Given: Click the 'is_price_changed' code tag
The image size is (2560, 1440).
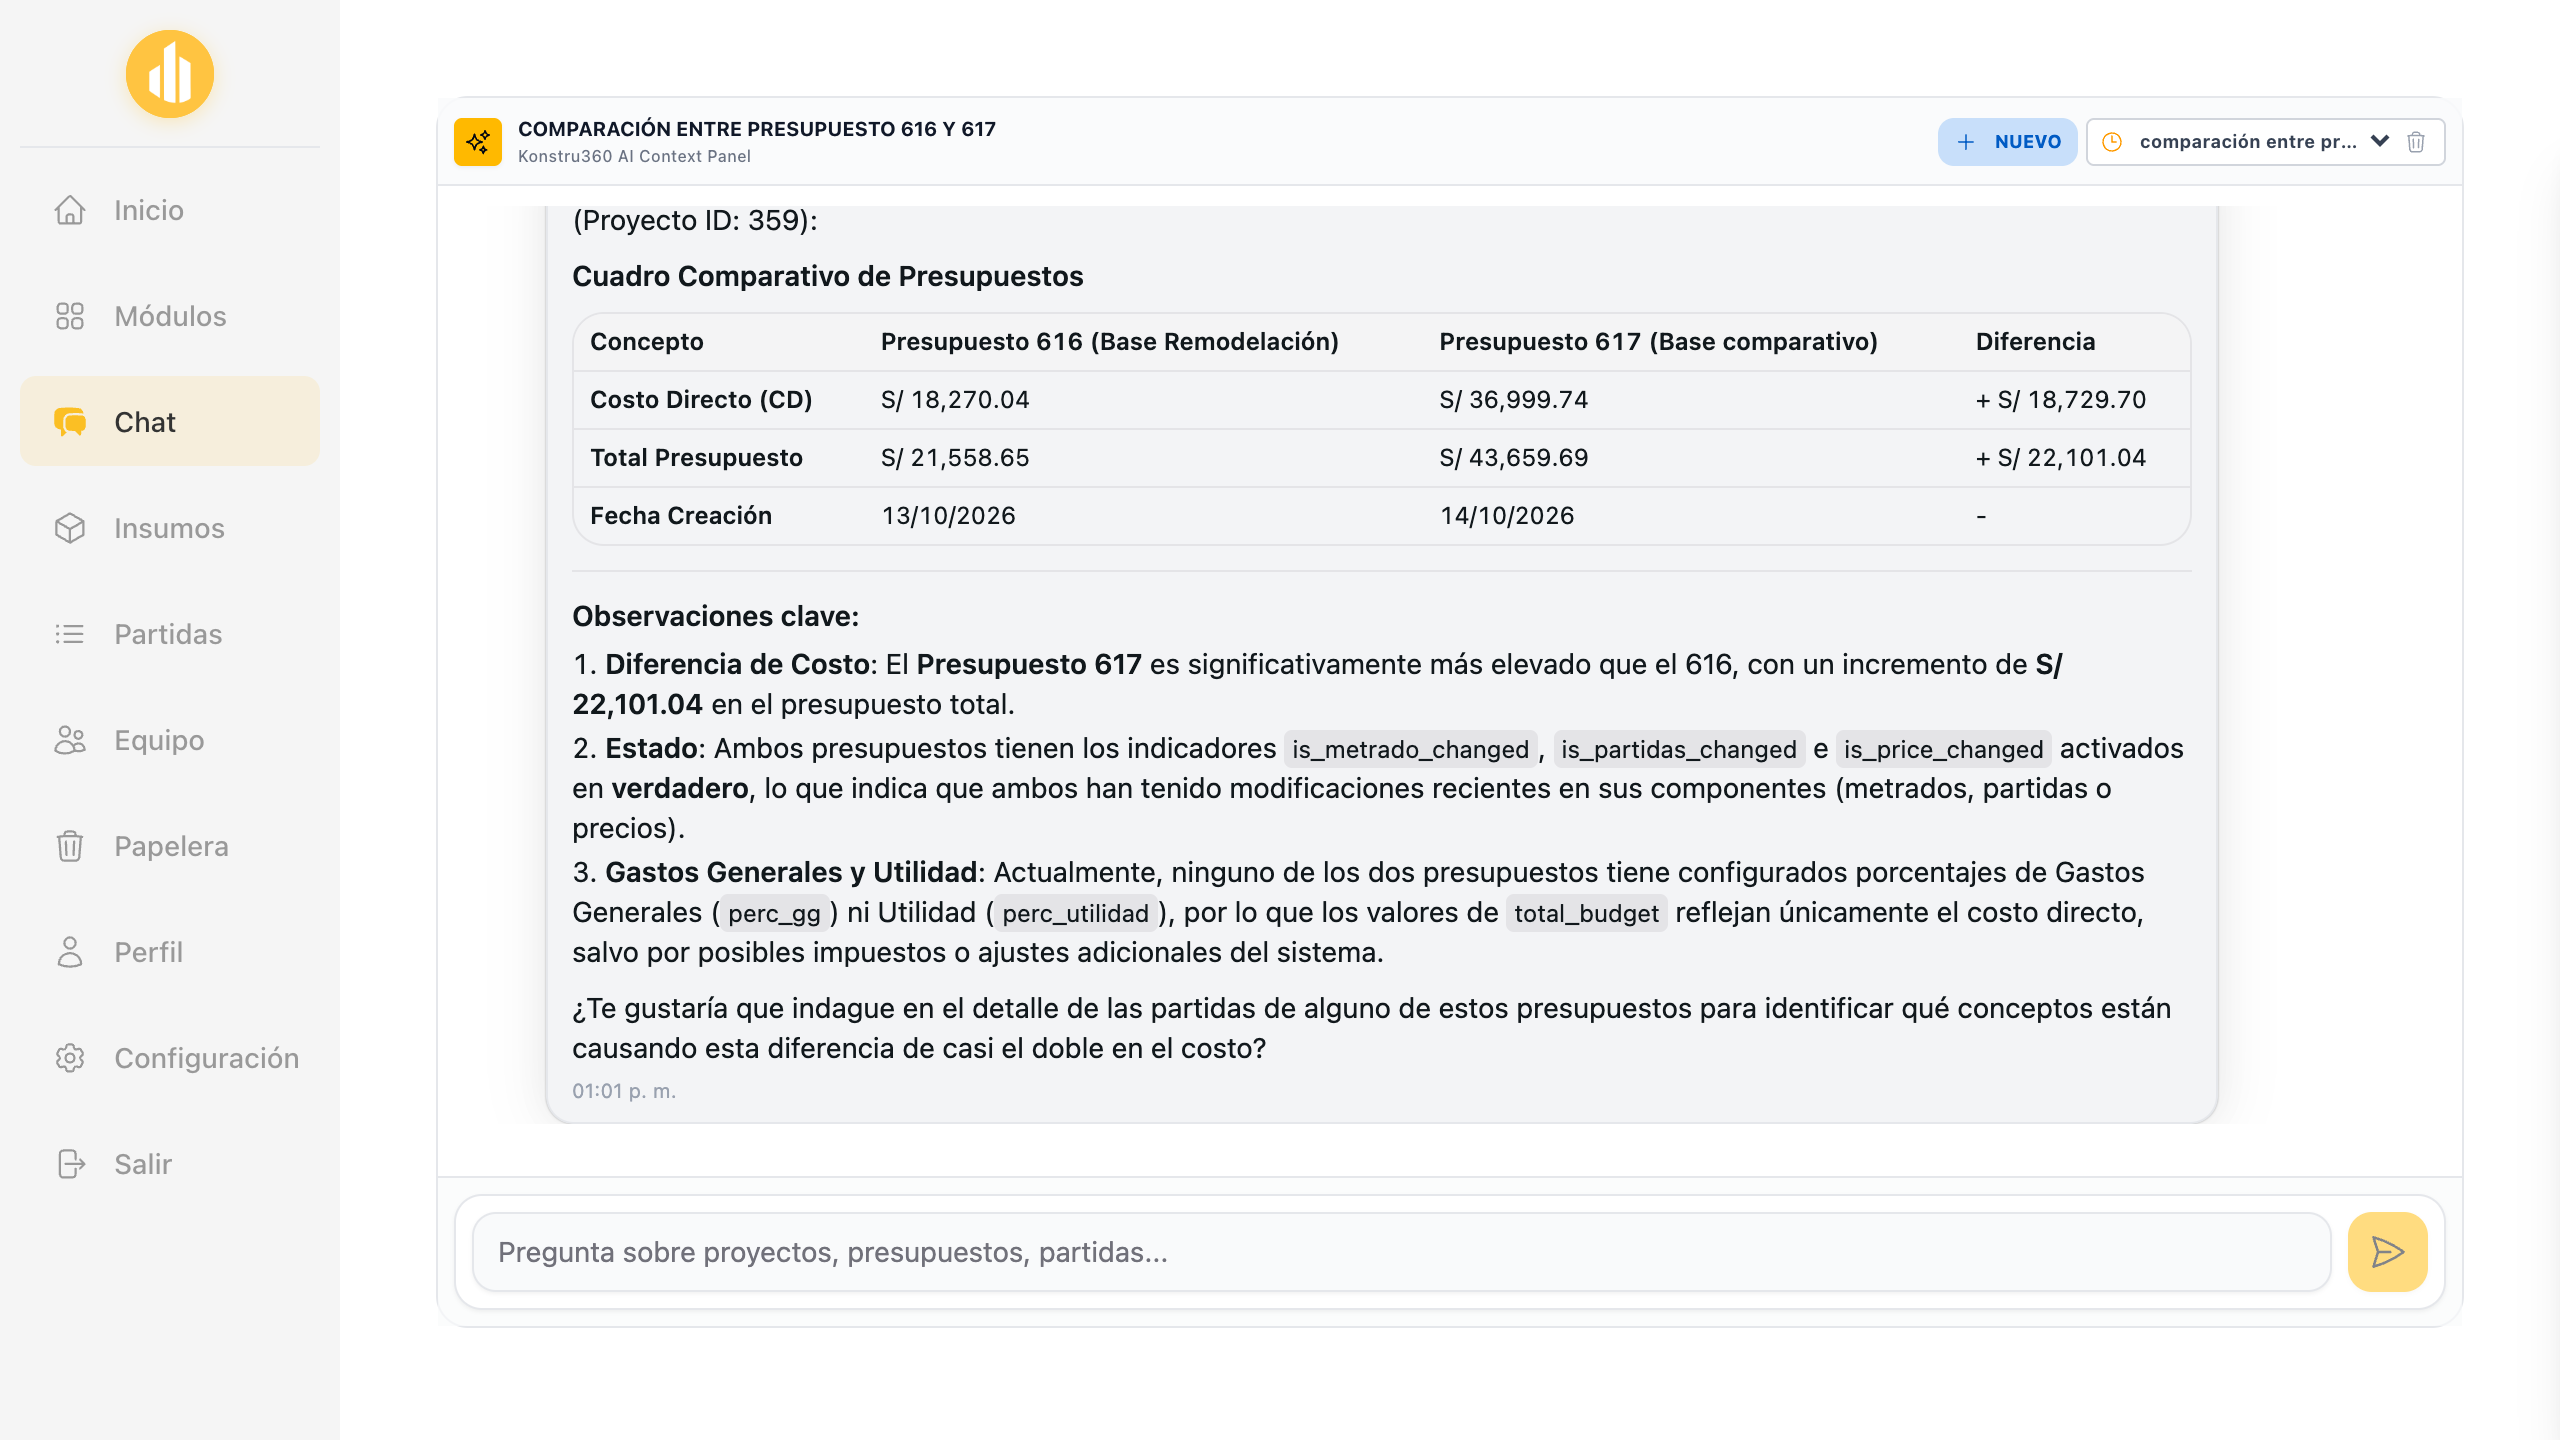Looking at the screenshot, I should (1943, 749).
